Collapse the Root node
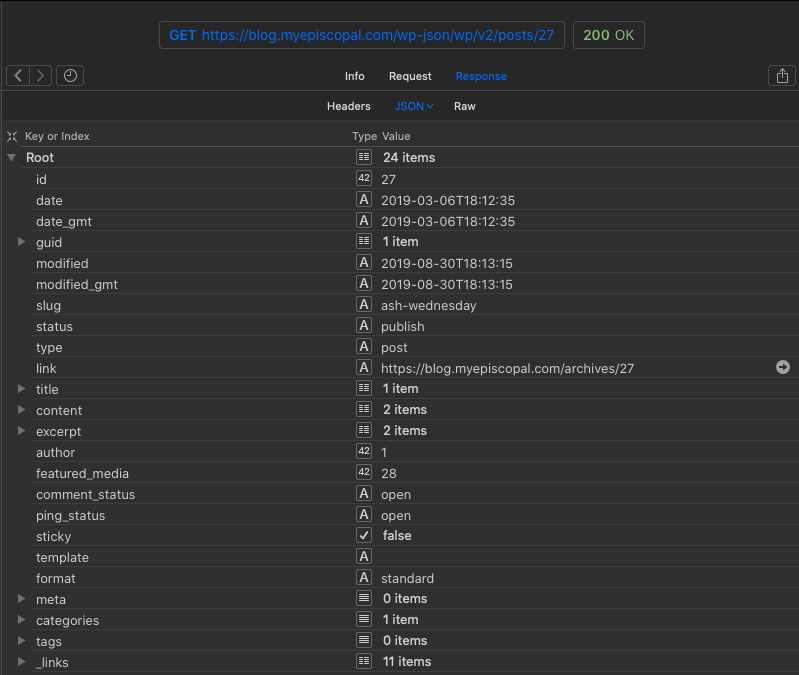This screenshot has width=799, height=675. 12,157
